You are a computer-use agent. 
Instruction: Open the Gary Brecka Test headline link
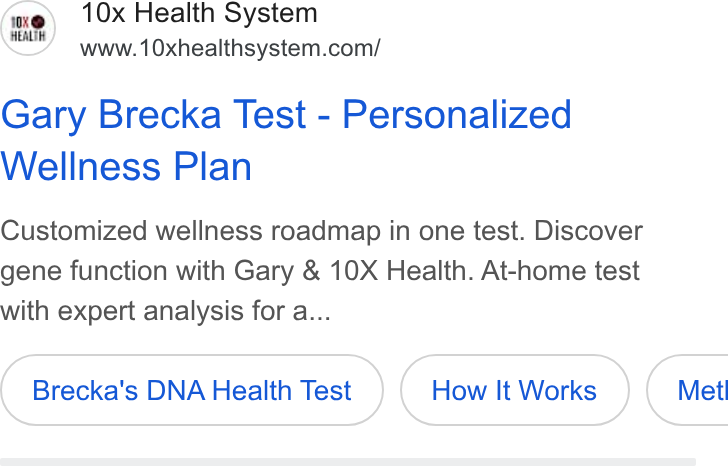(x=286, y=140)
